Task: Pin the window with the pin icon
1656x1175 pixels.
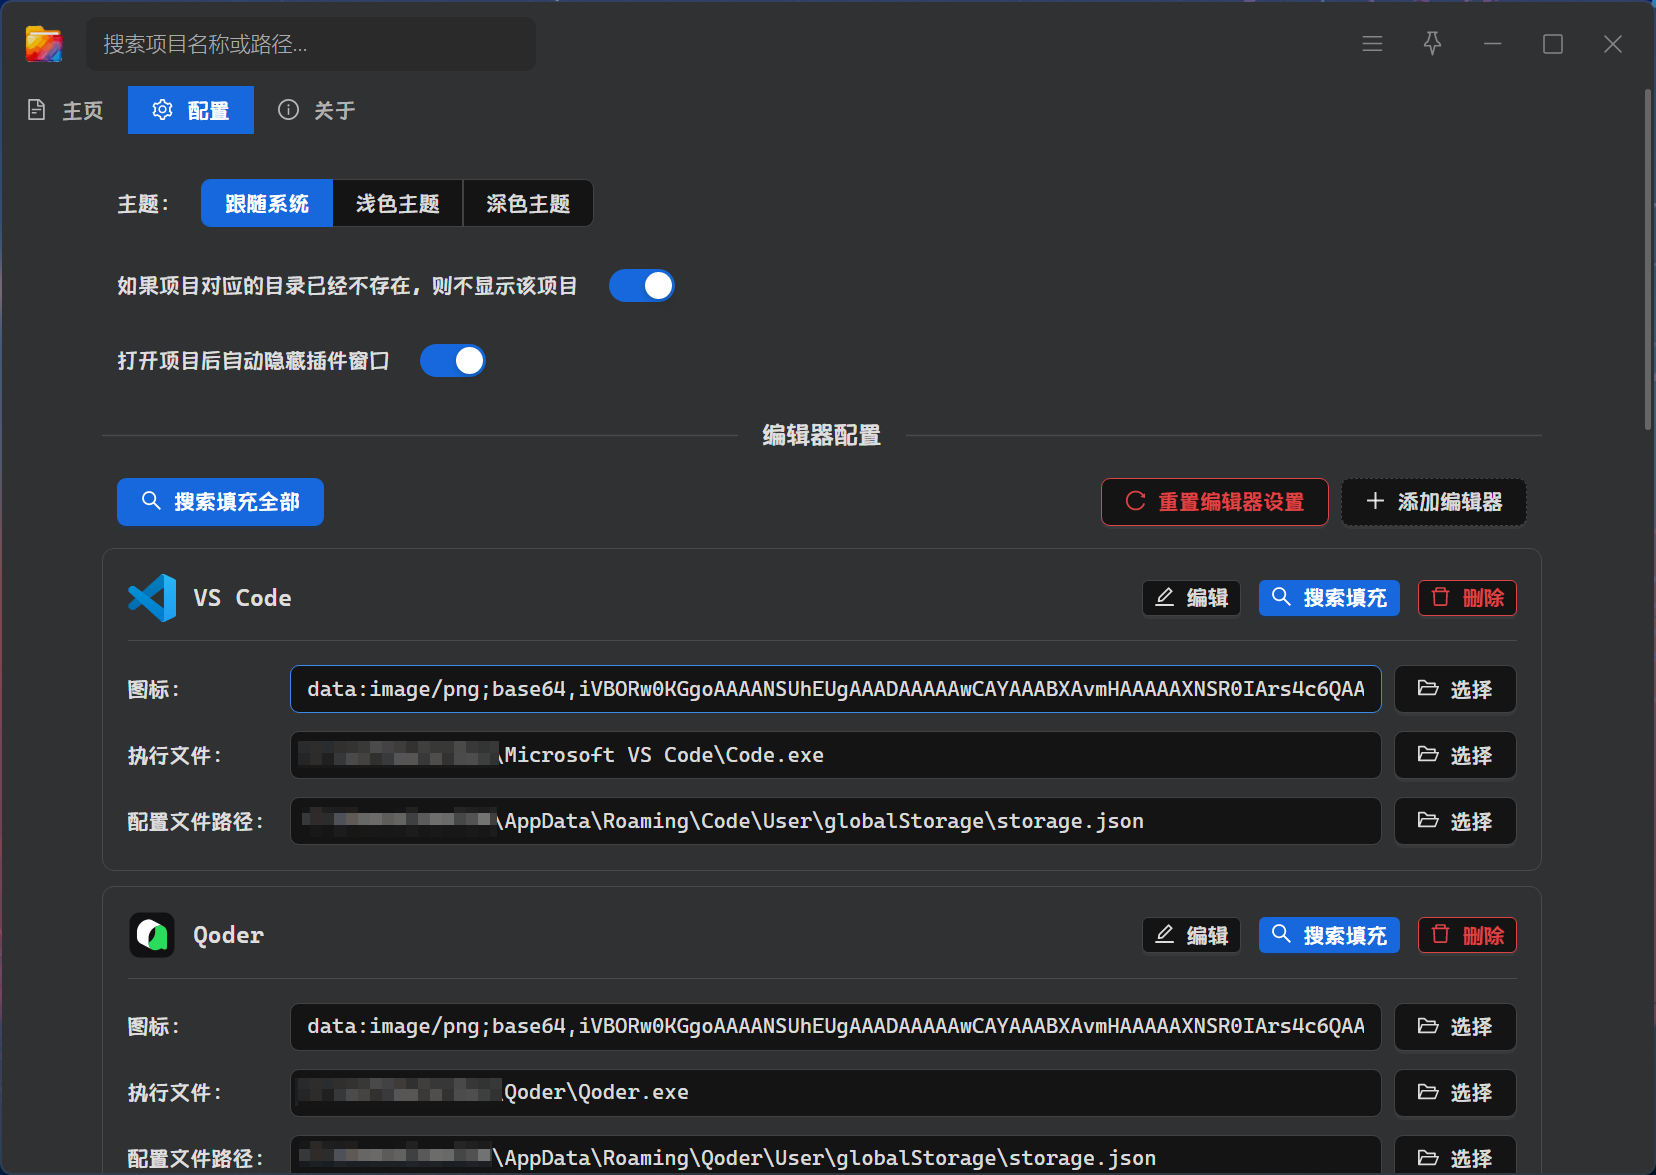Action: (1432, 44)
